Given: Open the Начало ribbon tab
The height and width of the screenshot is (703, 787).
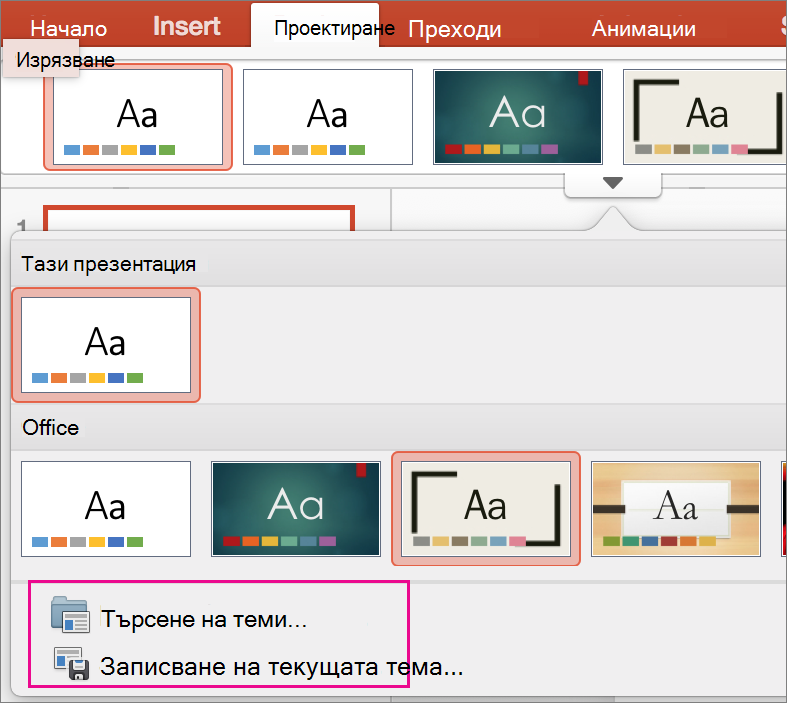Looking at the screenshot, I should click(69, 29).
